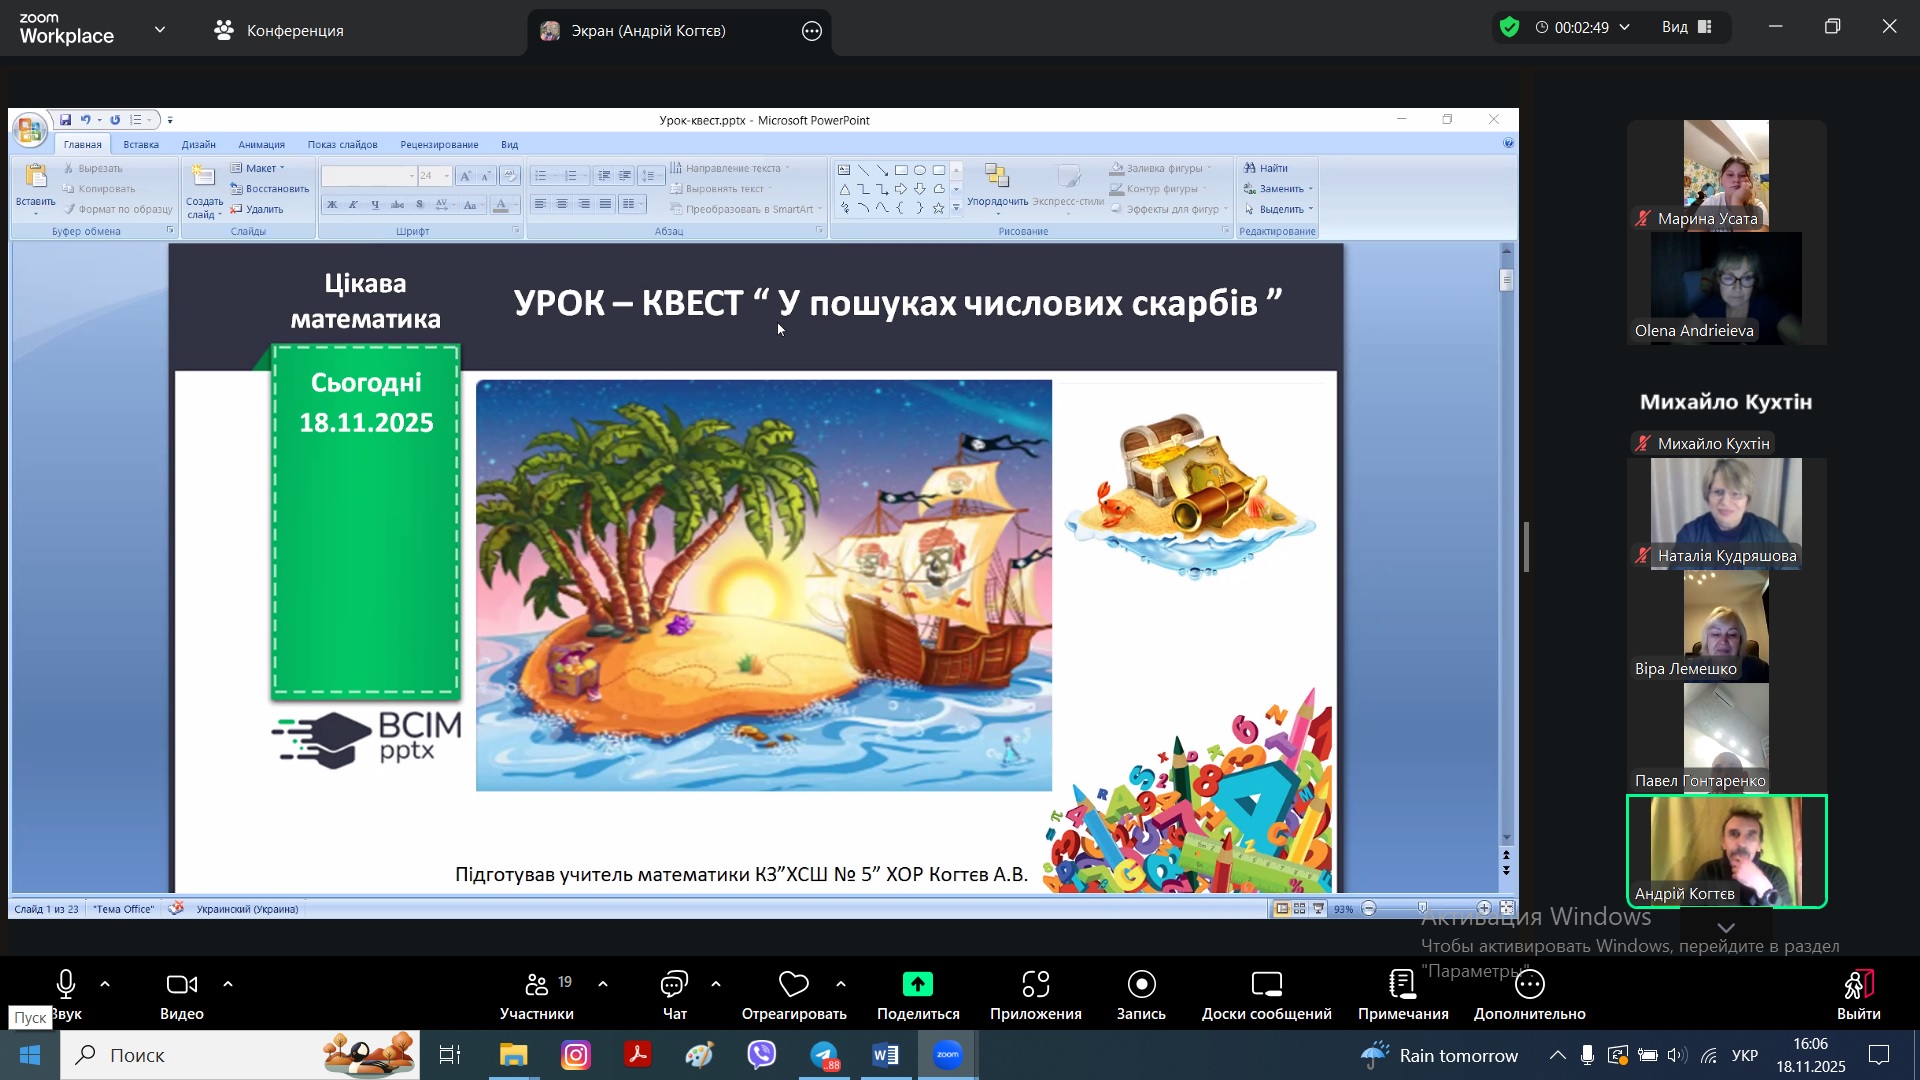Open Microsoft Word from the taskbar

(886, 1055)
